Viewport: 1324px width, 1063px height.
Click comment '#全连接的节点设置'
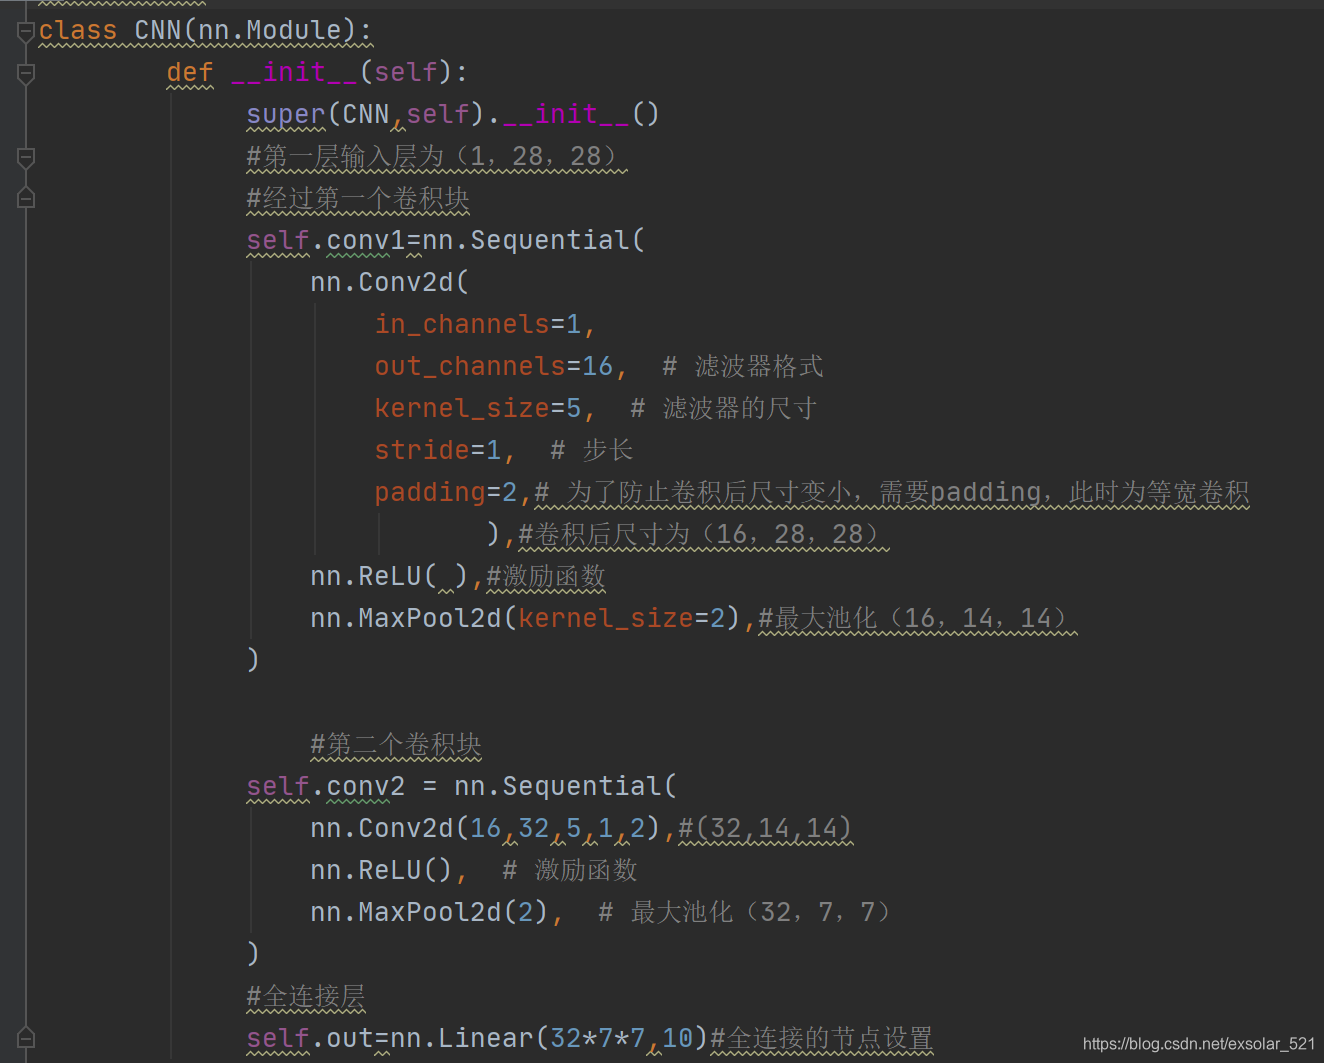point(821,1039)
